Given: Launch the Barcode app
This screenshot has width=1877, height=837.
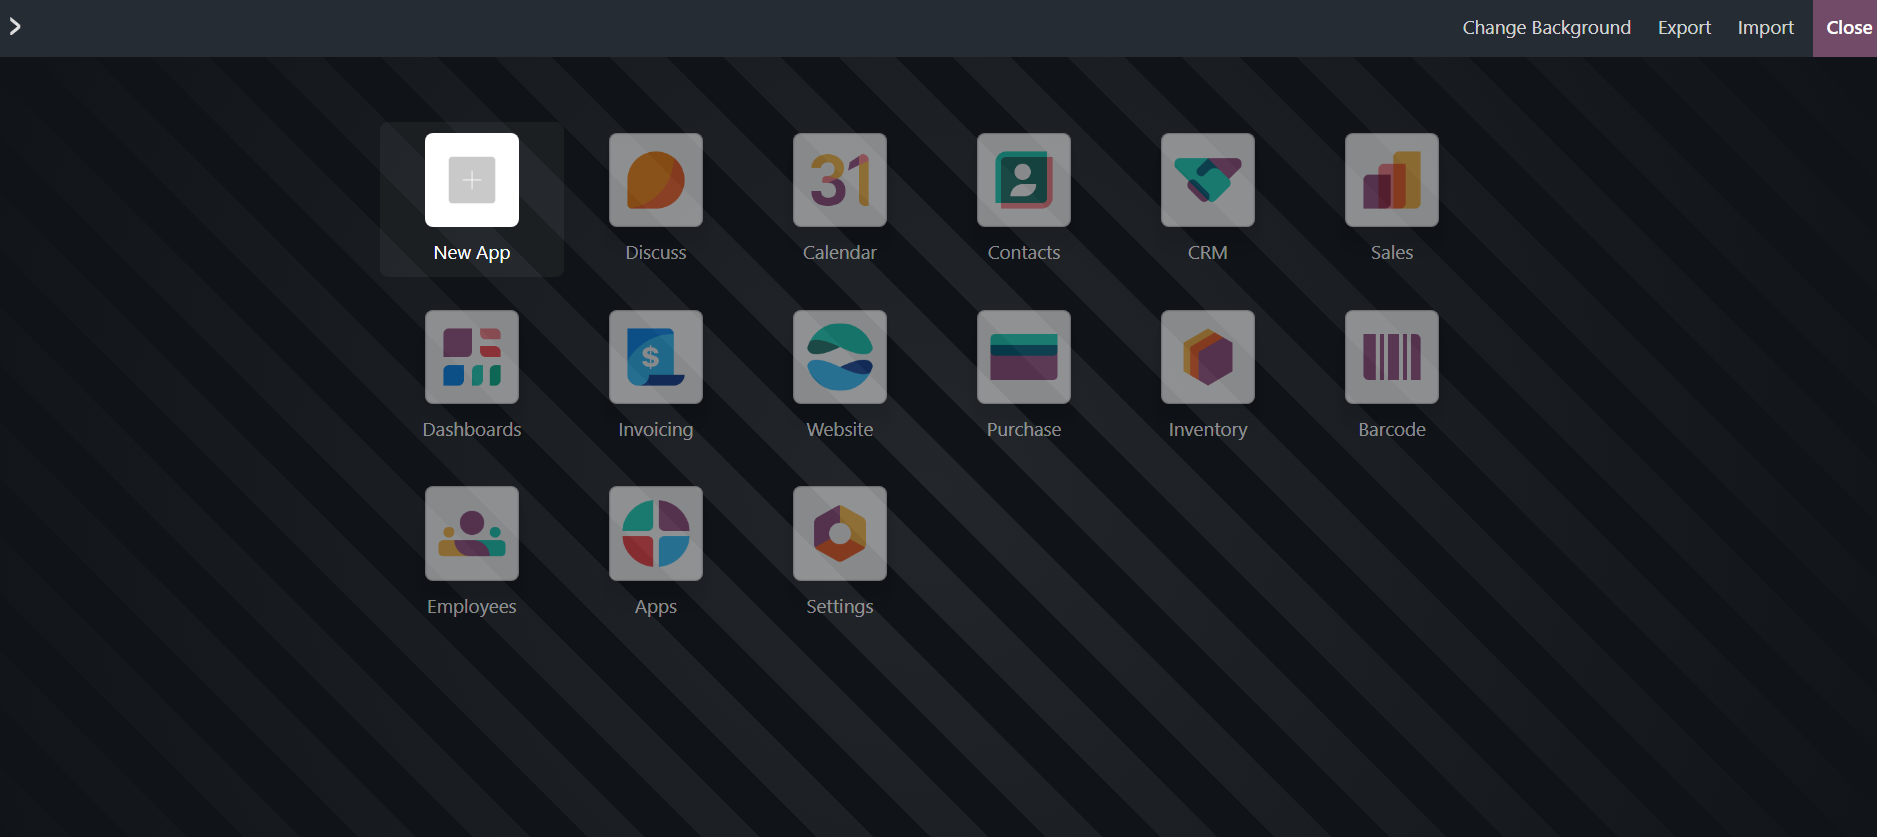Looking at the screenshot, I should pyautogui.click(x=1391, y=358).
